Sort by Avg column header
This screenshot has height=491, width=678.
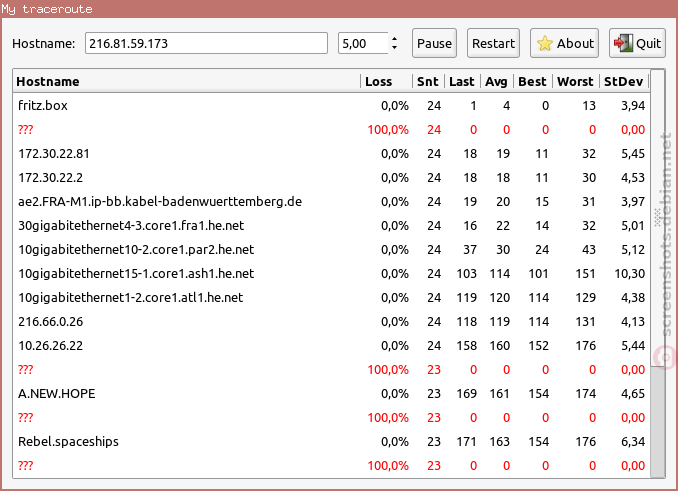[496, 81]
